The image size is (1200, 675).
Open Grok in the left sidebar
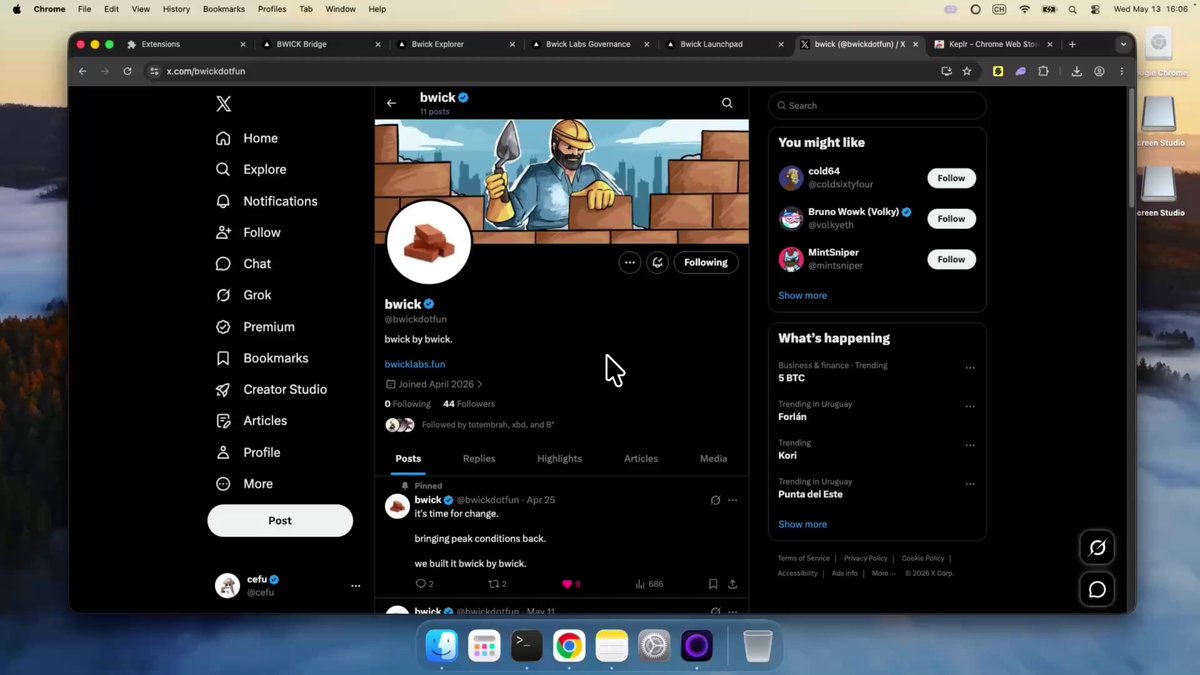243,295
